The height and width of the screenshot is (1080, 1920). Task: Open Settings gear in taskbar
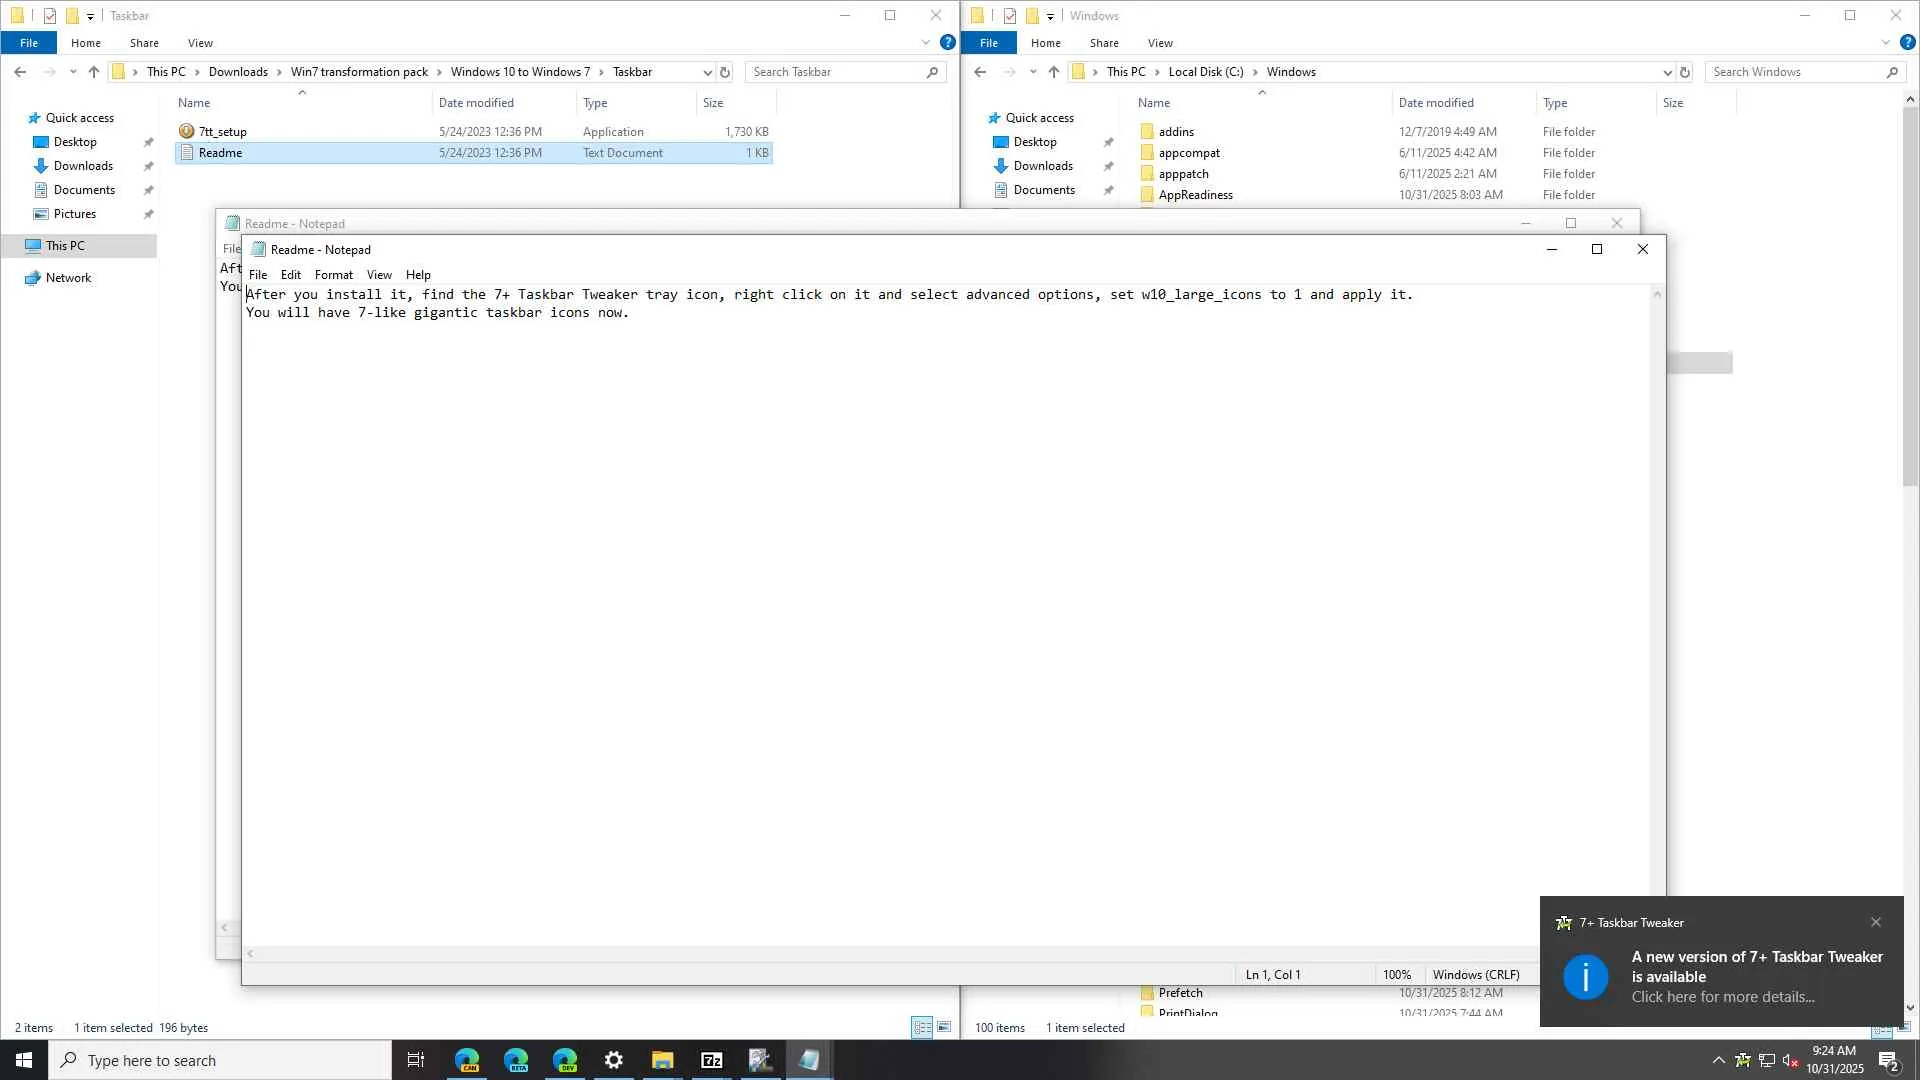pos(613,1060)
